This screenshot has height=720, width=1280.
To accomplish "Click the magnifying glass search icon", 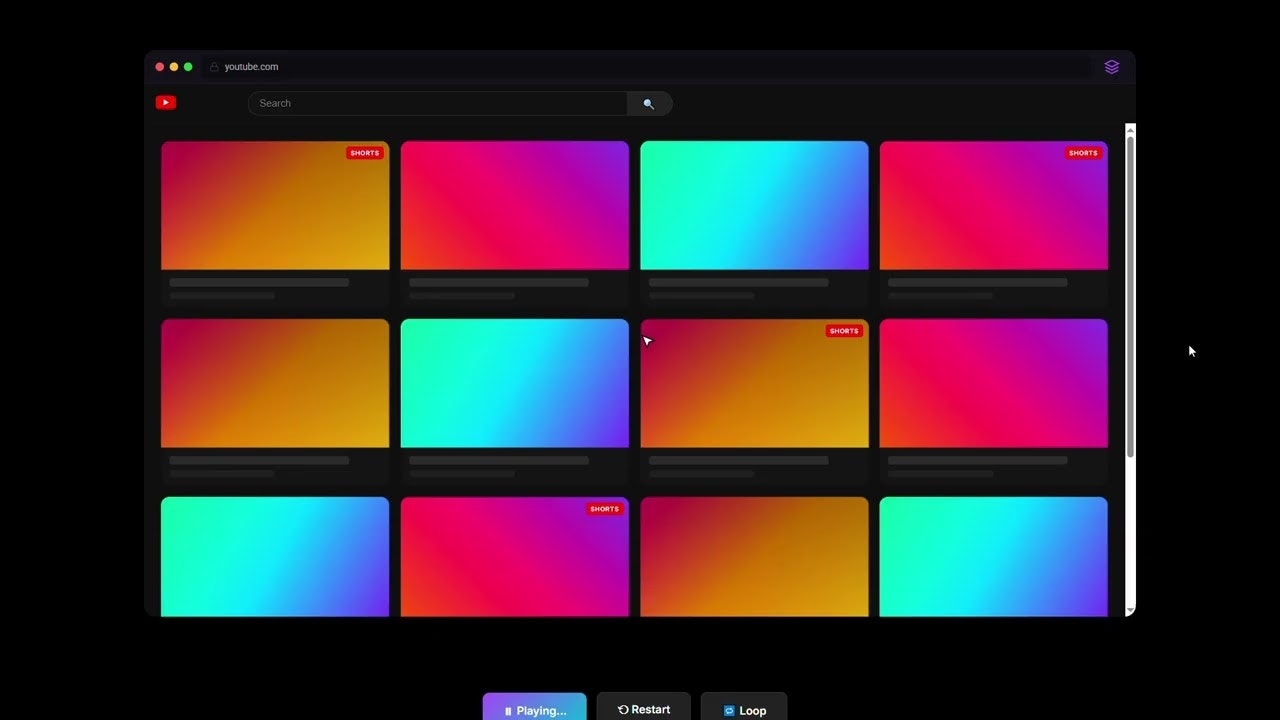I will pos(649,103).
